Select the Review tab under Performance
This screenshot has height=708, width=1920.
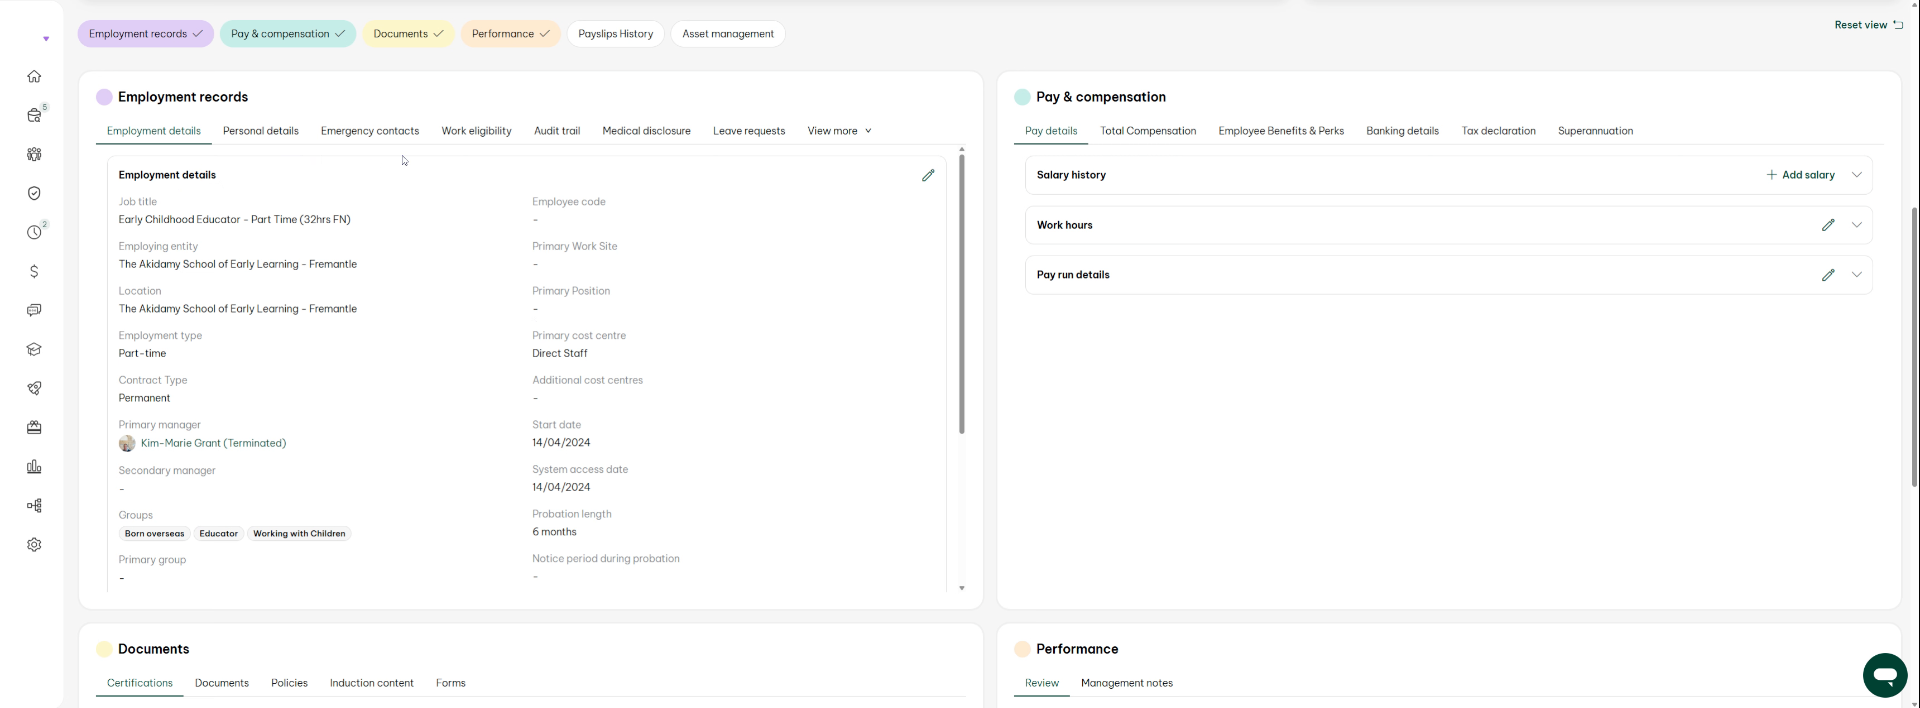point(1042,683)
